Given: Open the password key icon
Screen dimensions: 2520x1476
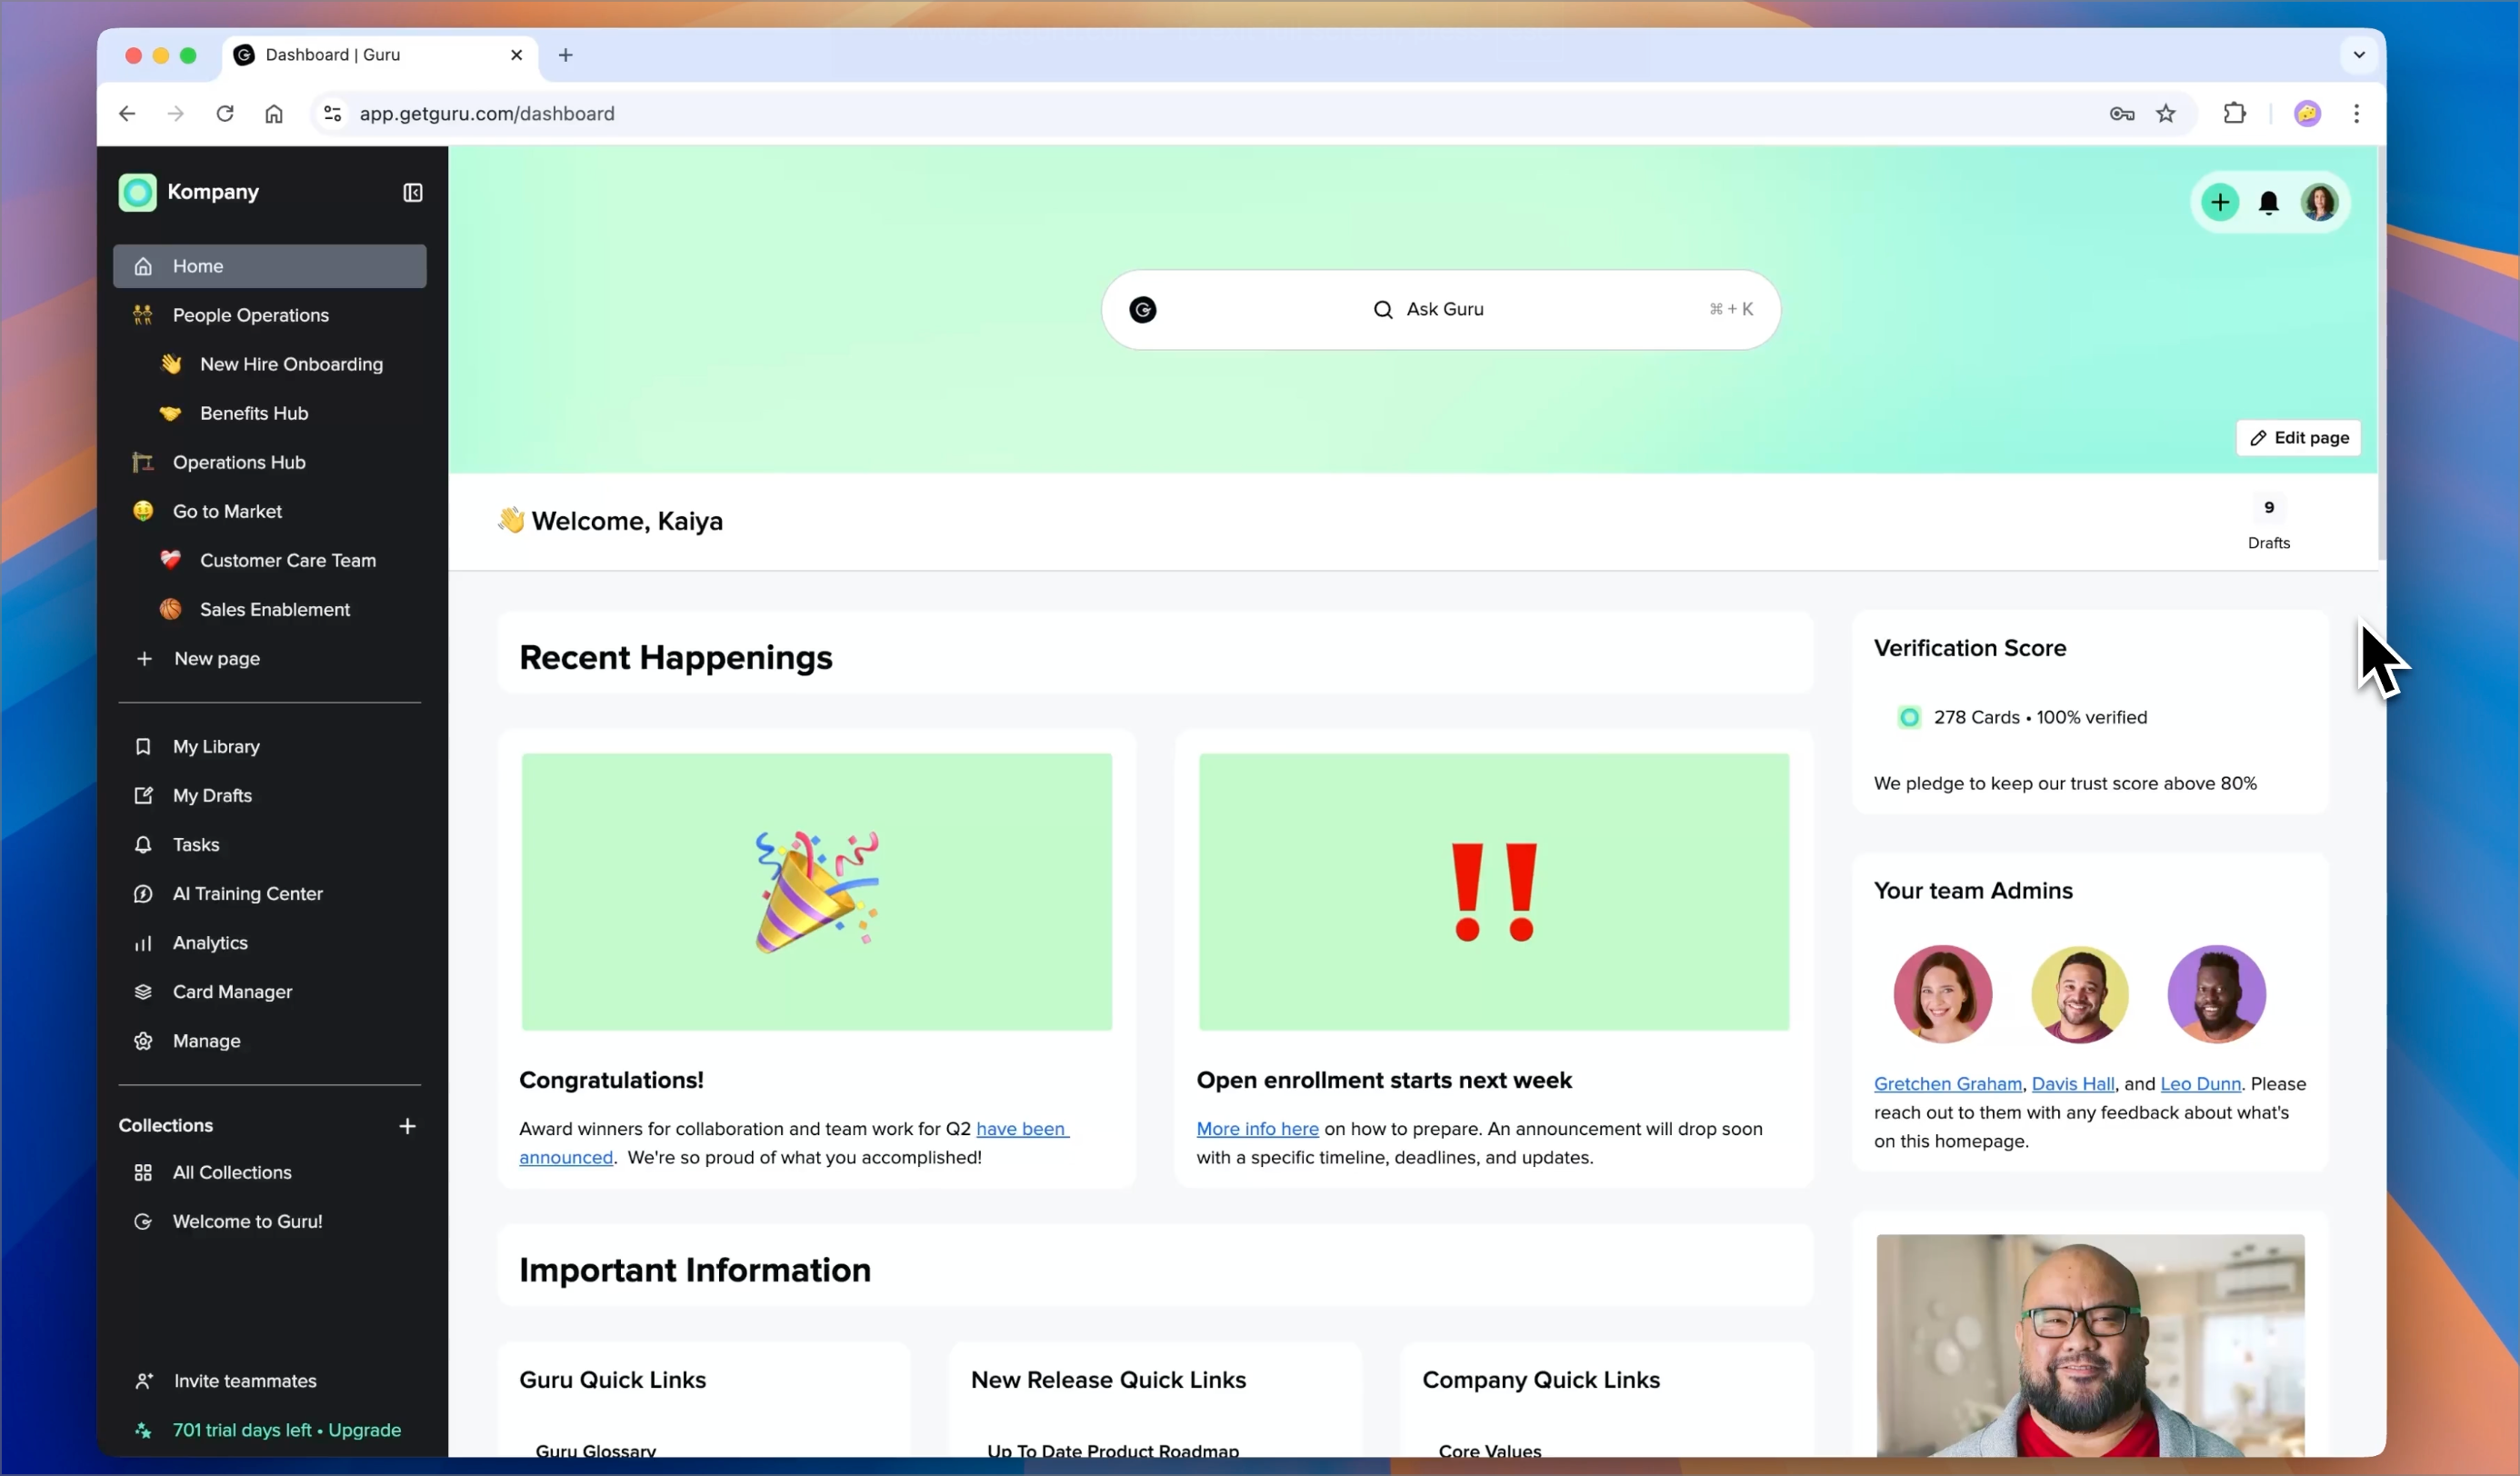Looking at the screenshot, I should tap(2122, 114).
